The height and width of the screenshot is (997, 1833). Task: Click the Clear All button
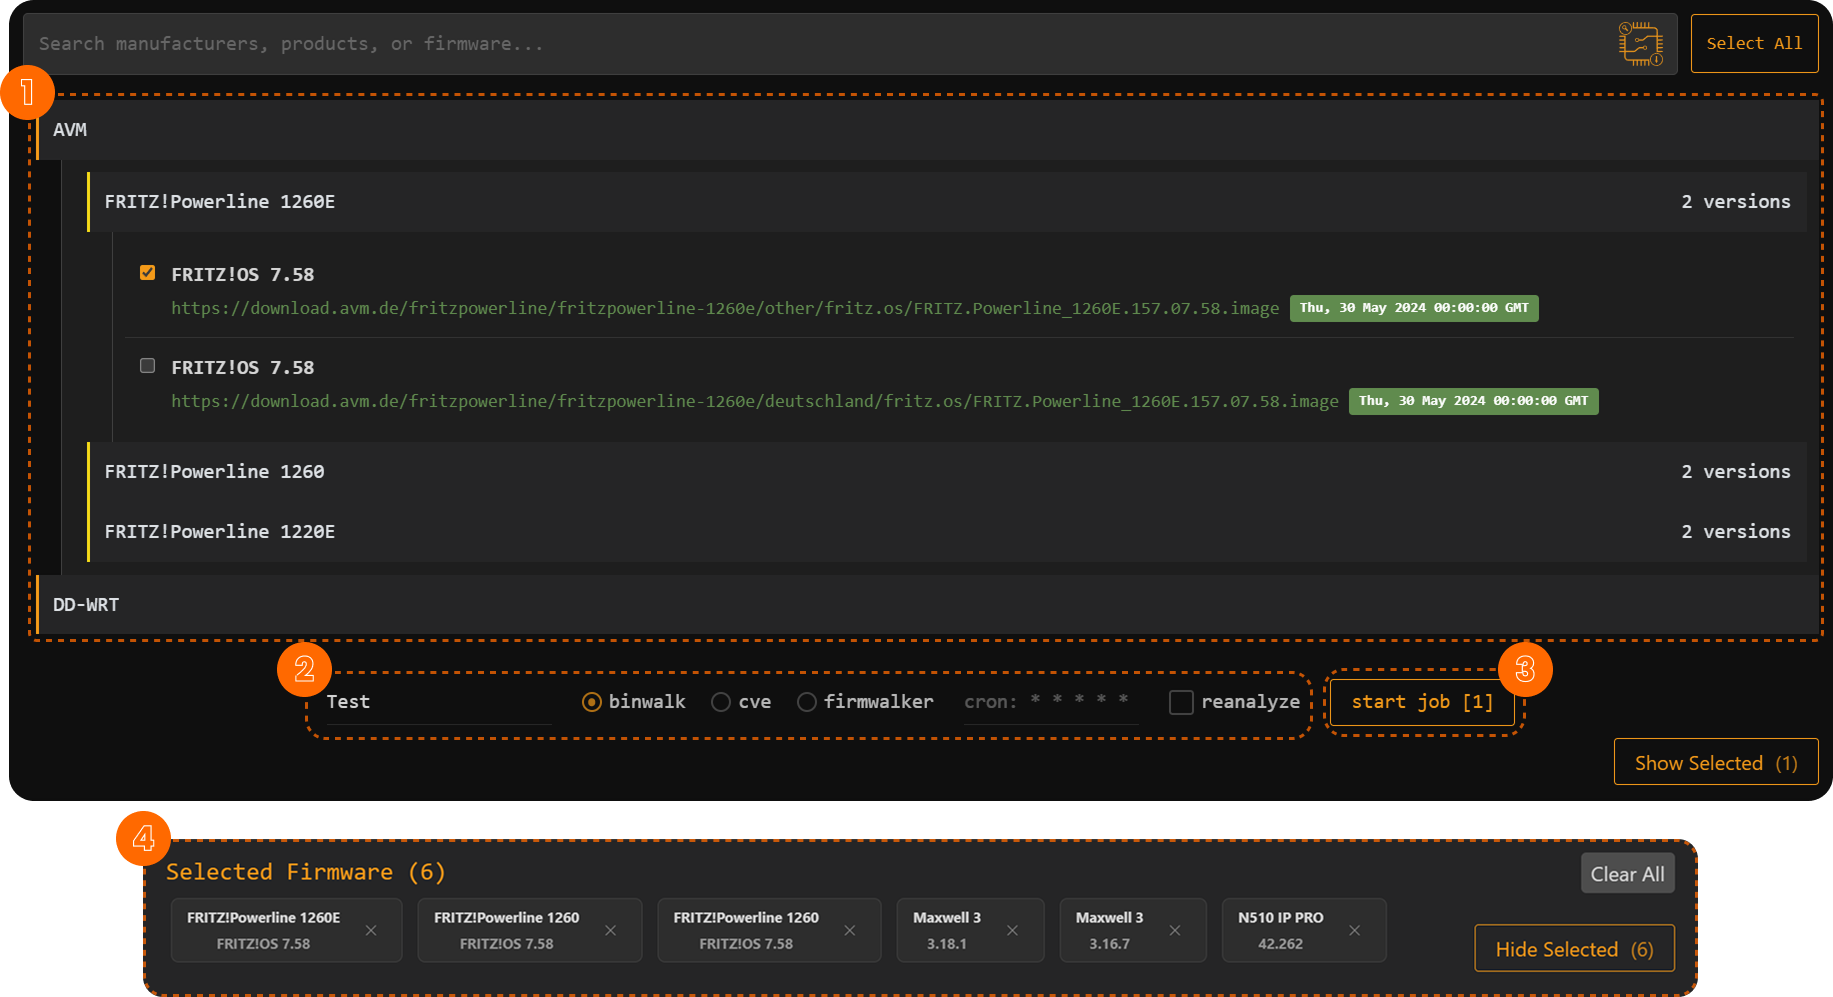(x=1627, y=874)
